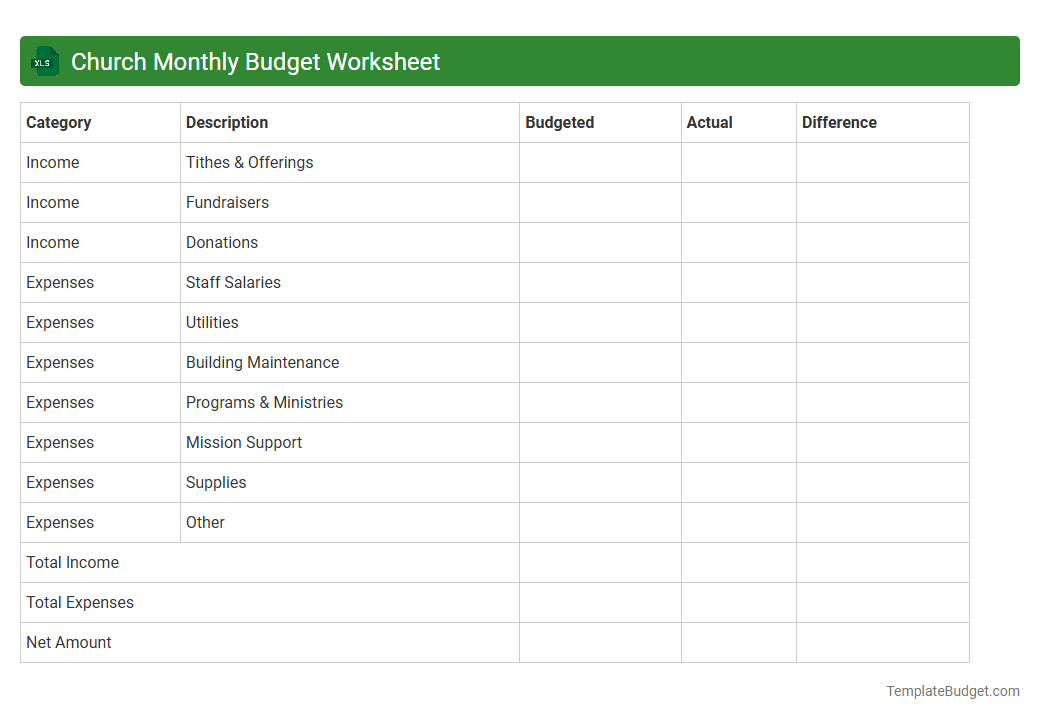Select the Utilities expense row
This screenshot has width=1040, height=720.
click(212, 322)
